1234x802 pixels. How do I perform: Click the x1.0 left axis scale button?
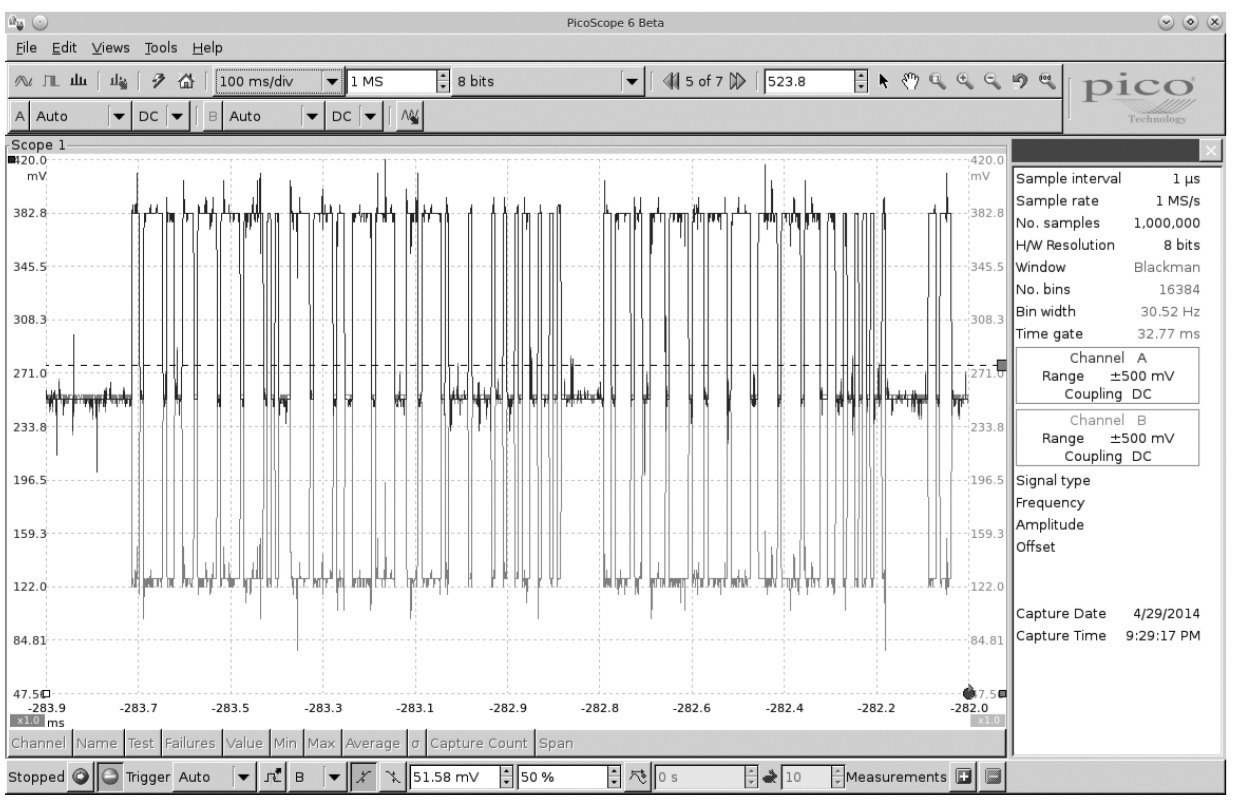(x=26, y=721)
